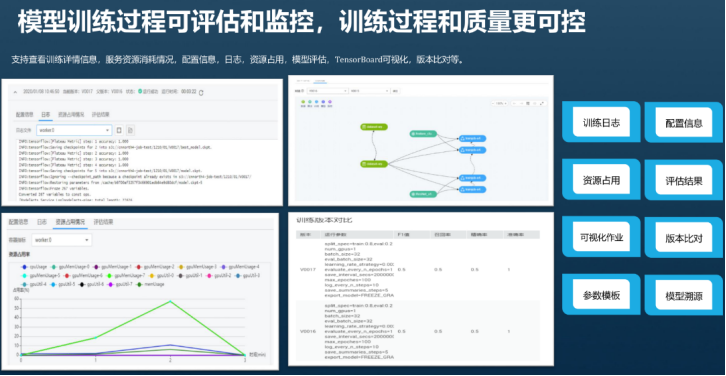The width and height of the screenshot is (726, 376).
Task: Collapse the V0017 training record chevron
Action: click(x=14, y=92)
